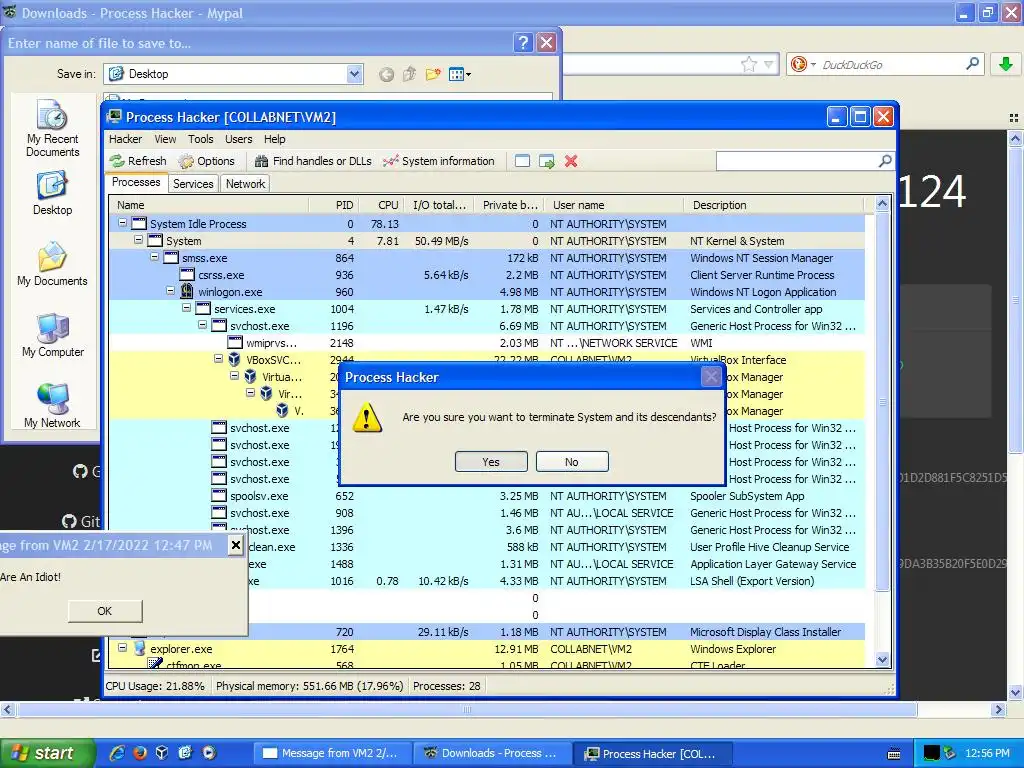The width and height of the screenshot is (1024, 768).
Task: Open the Help menu
Action: 274,139
